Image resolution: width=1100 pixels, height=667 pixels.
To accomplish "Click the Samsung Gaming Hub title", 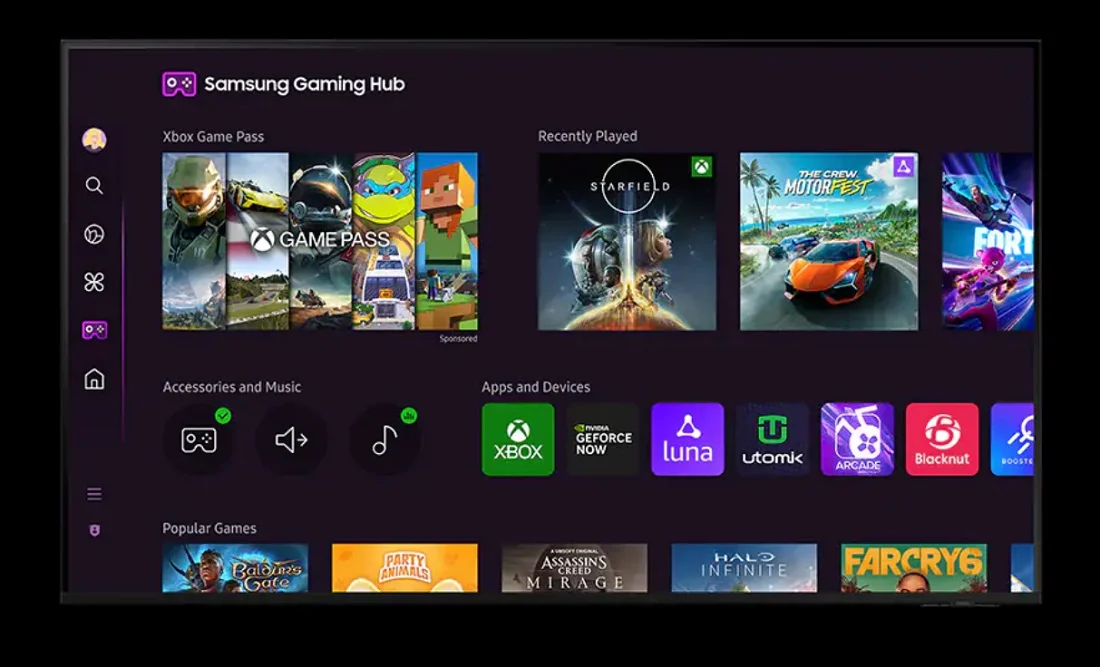I will [x=304, y=84].
